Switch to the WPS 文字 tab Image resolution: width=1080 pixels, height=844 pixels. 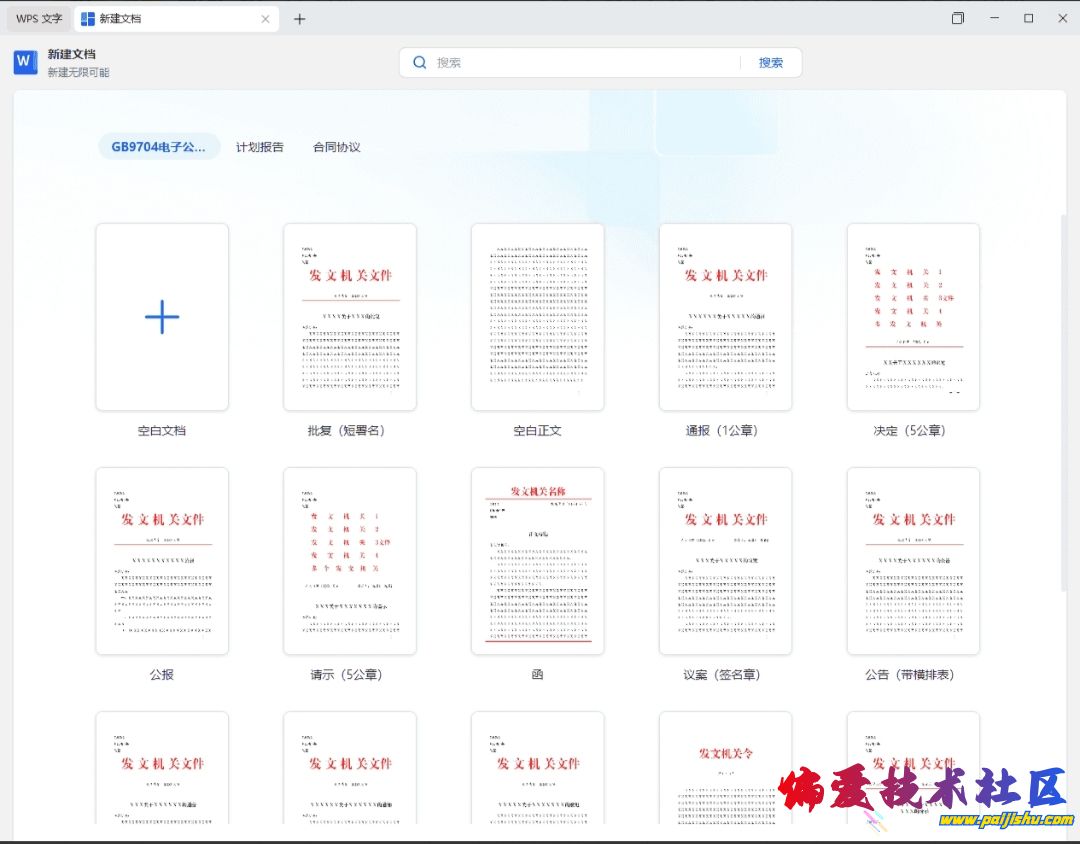click(39, 19)
